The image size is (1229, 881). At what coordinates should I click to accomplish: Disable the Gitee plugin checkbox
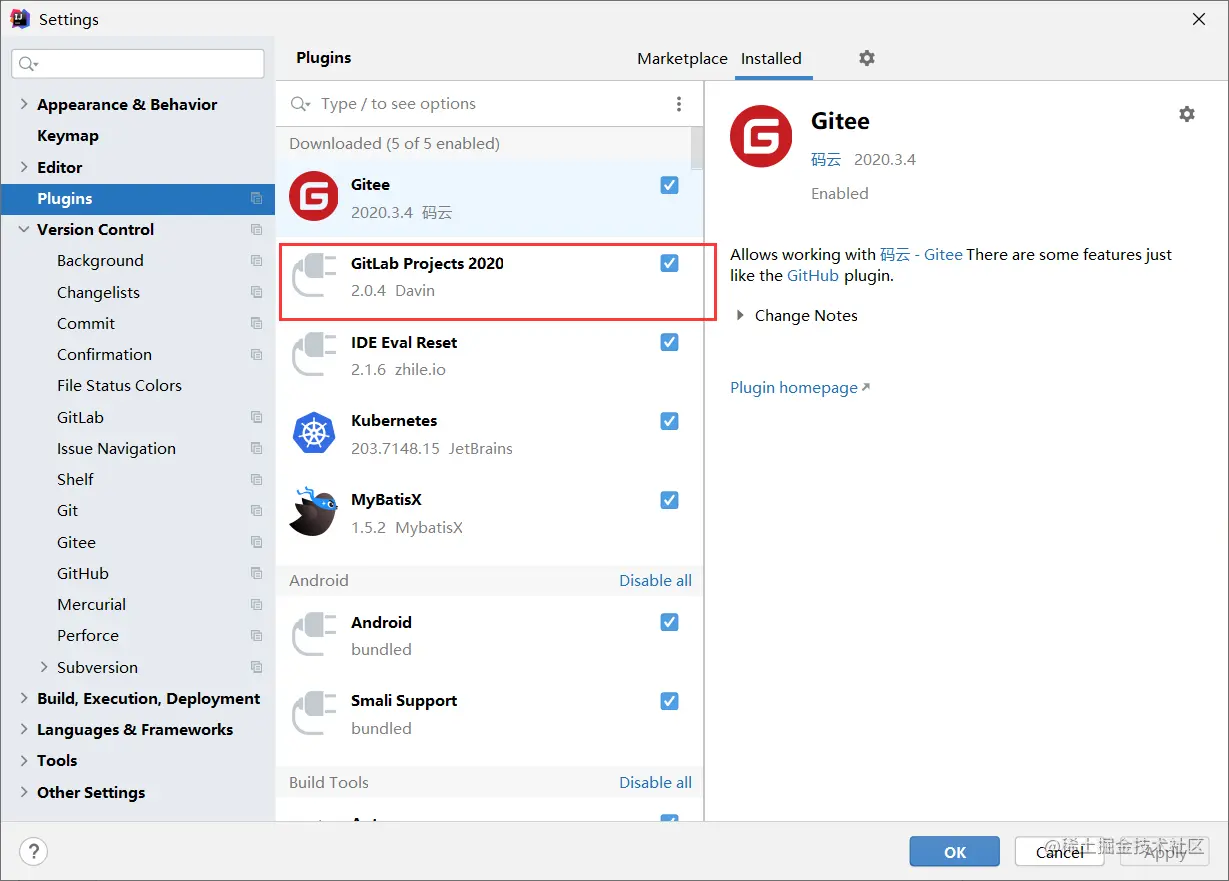coord(670,185)
